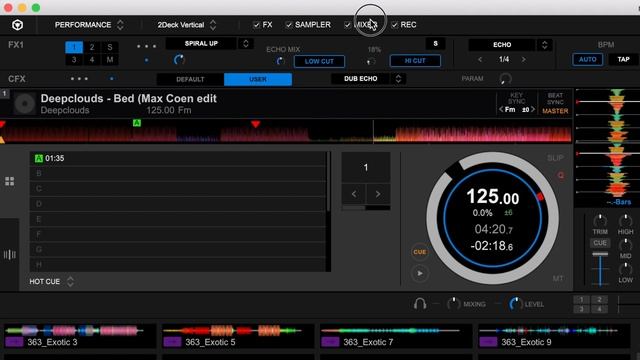Open the PERFORMANCE mode dropdown
The width and height of the screenshot is (640, 360).
(89, 25)
